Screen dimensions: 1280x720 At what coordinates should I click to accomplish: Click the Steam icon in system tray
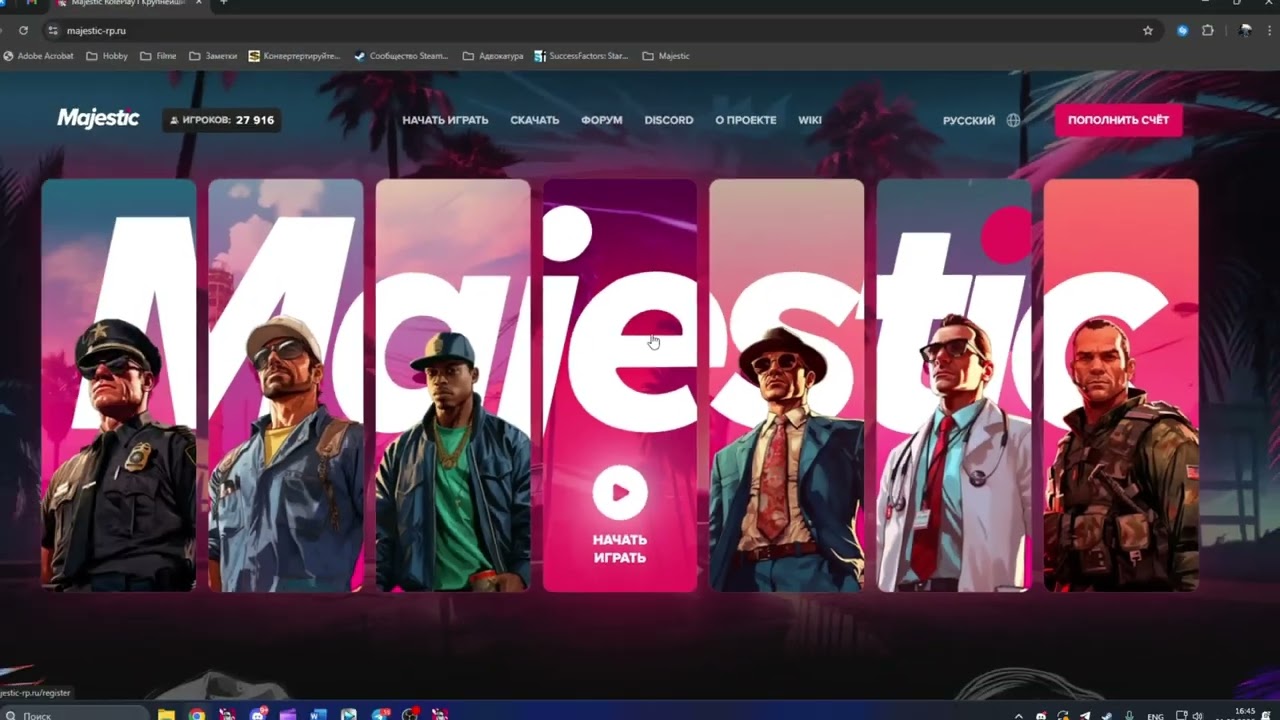click(1107, 716)
